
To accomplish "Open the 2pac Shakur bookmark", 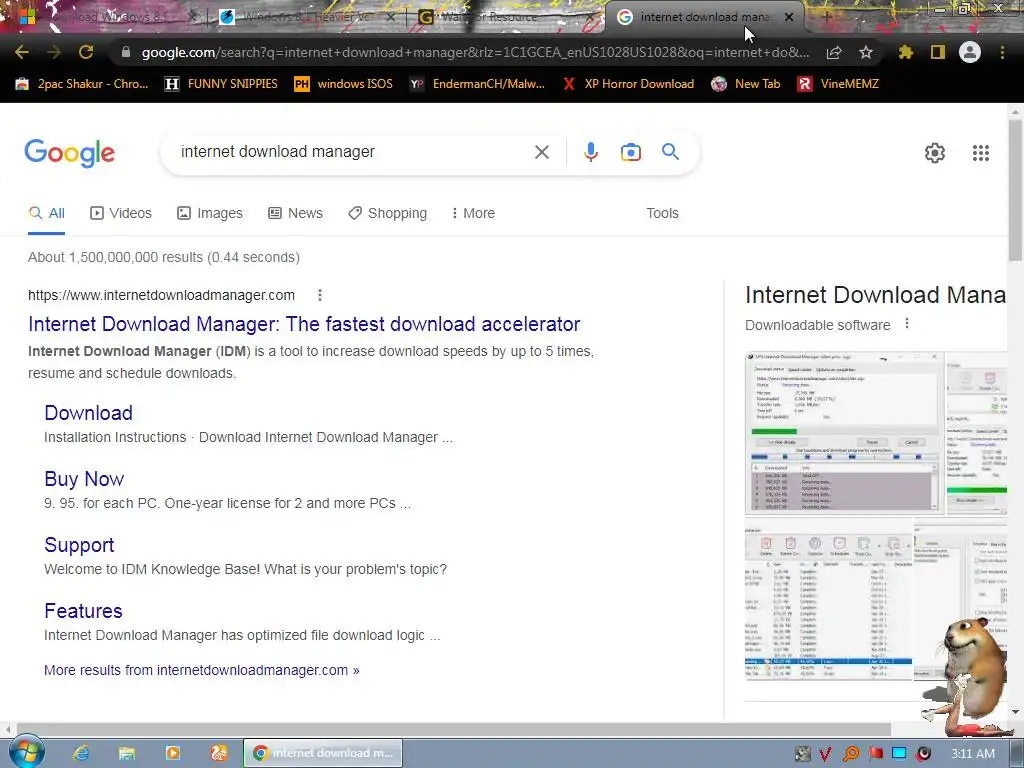I will coord(82,84).
